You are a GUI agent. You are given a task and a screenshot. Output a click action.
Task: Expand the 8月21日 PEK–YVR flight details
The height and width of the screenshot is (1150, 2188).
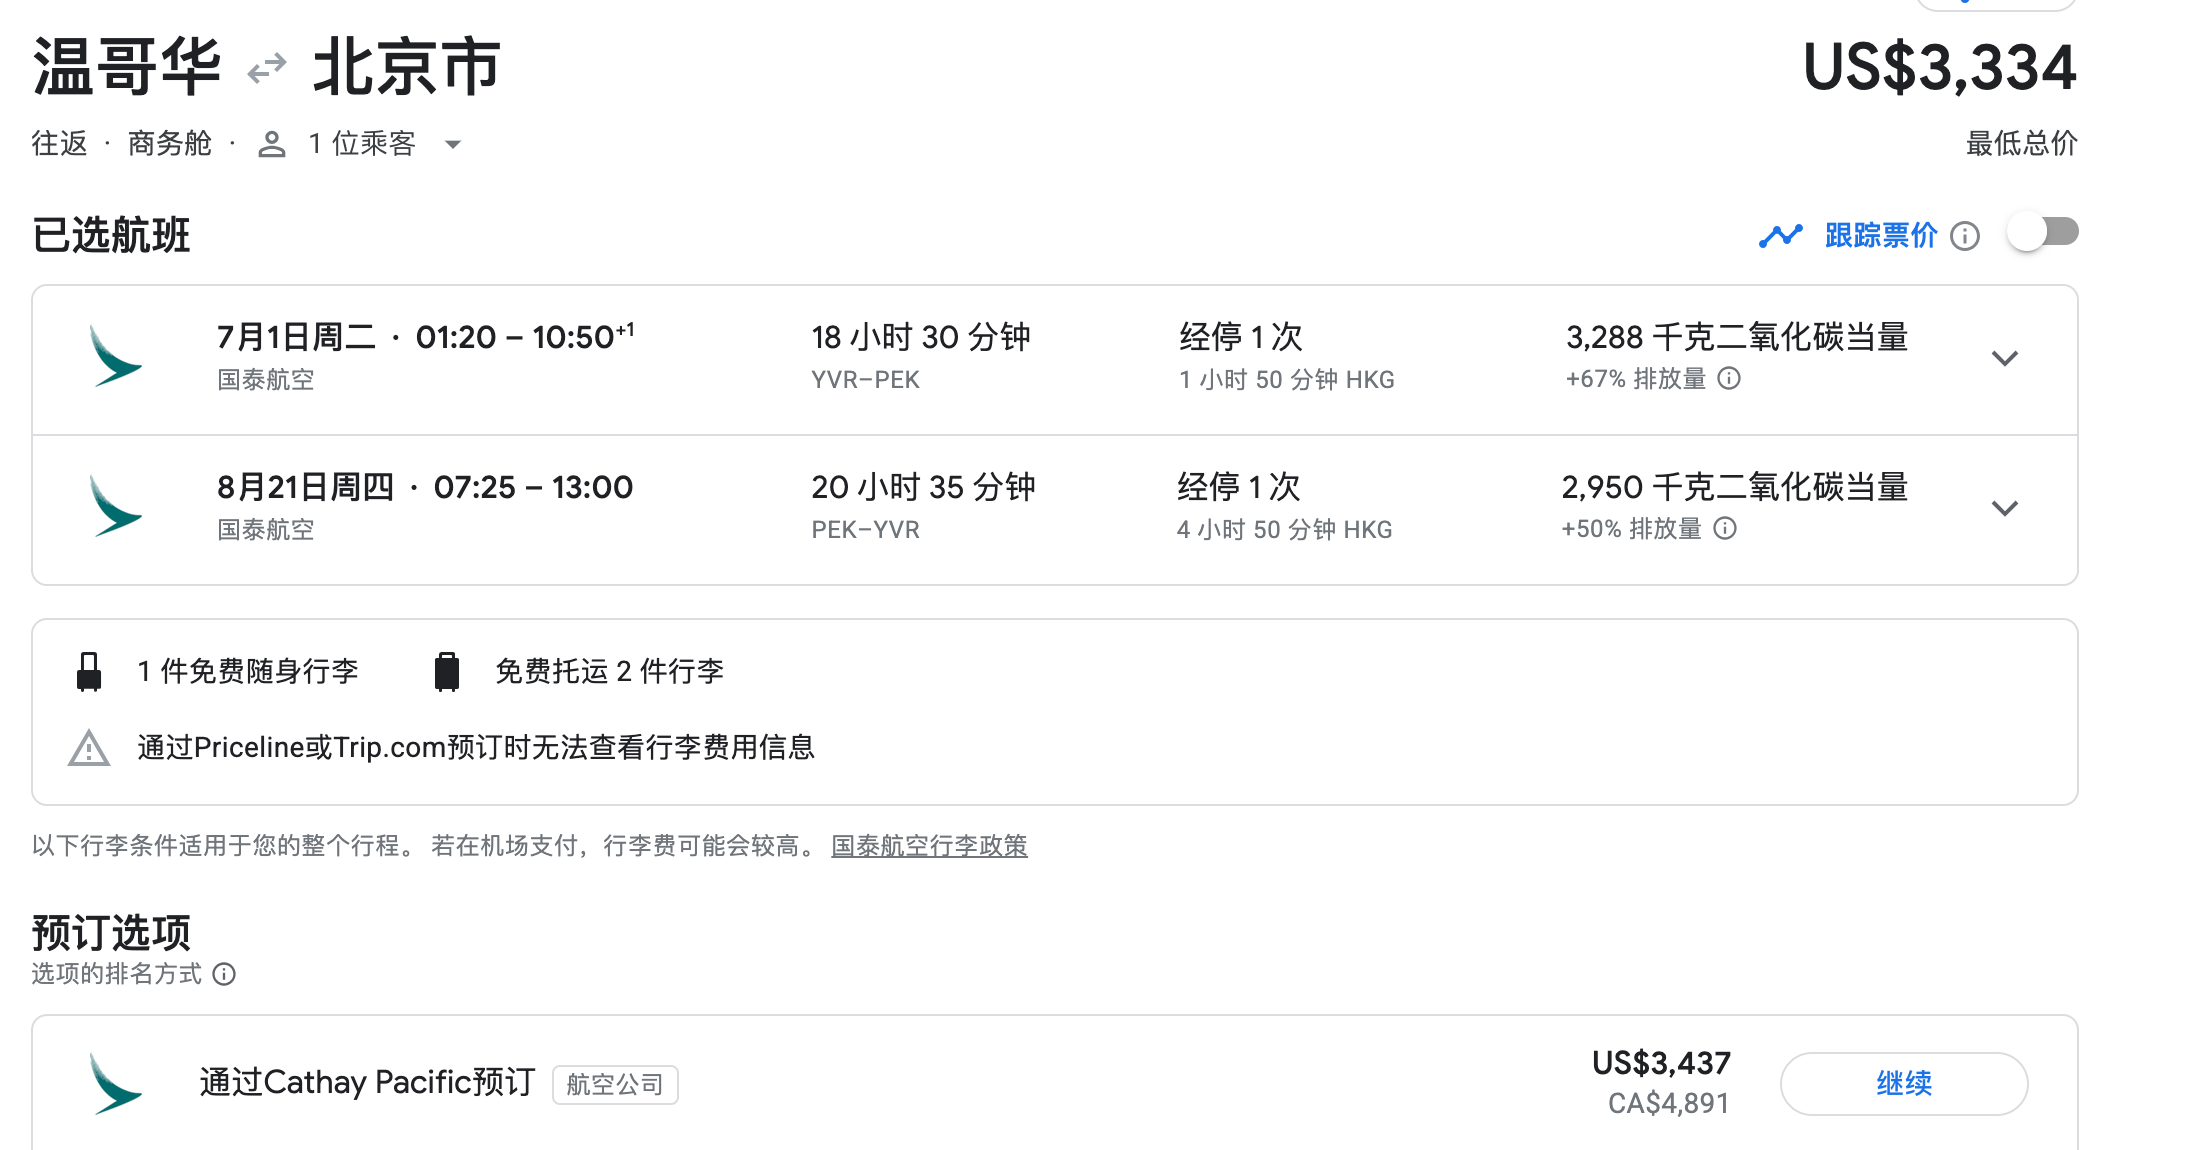2005,508
